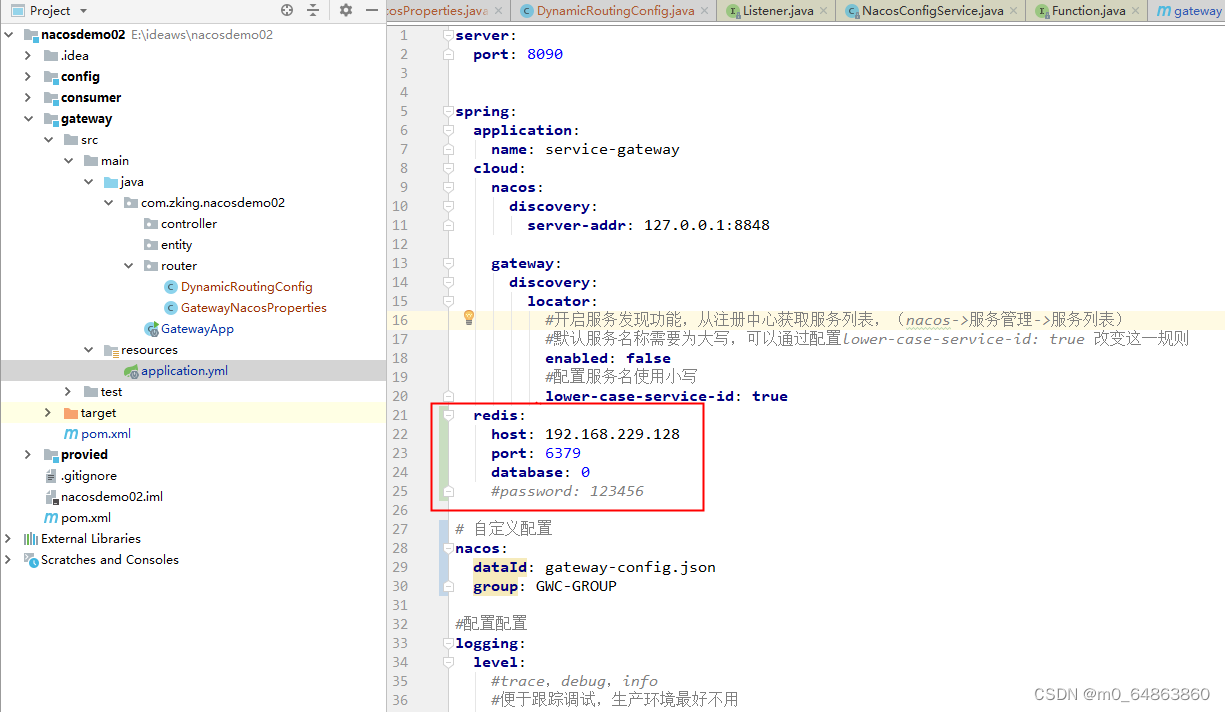This screenshot has width=1225, height=712.
Task: Click the server port value 8090
Action: [x=545, y=54]
